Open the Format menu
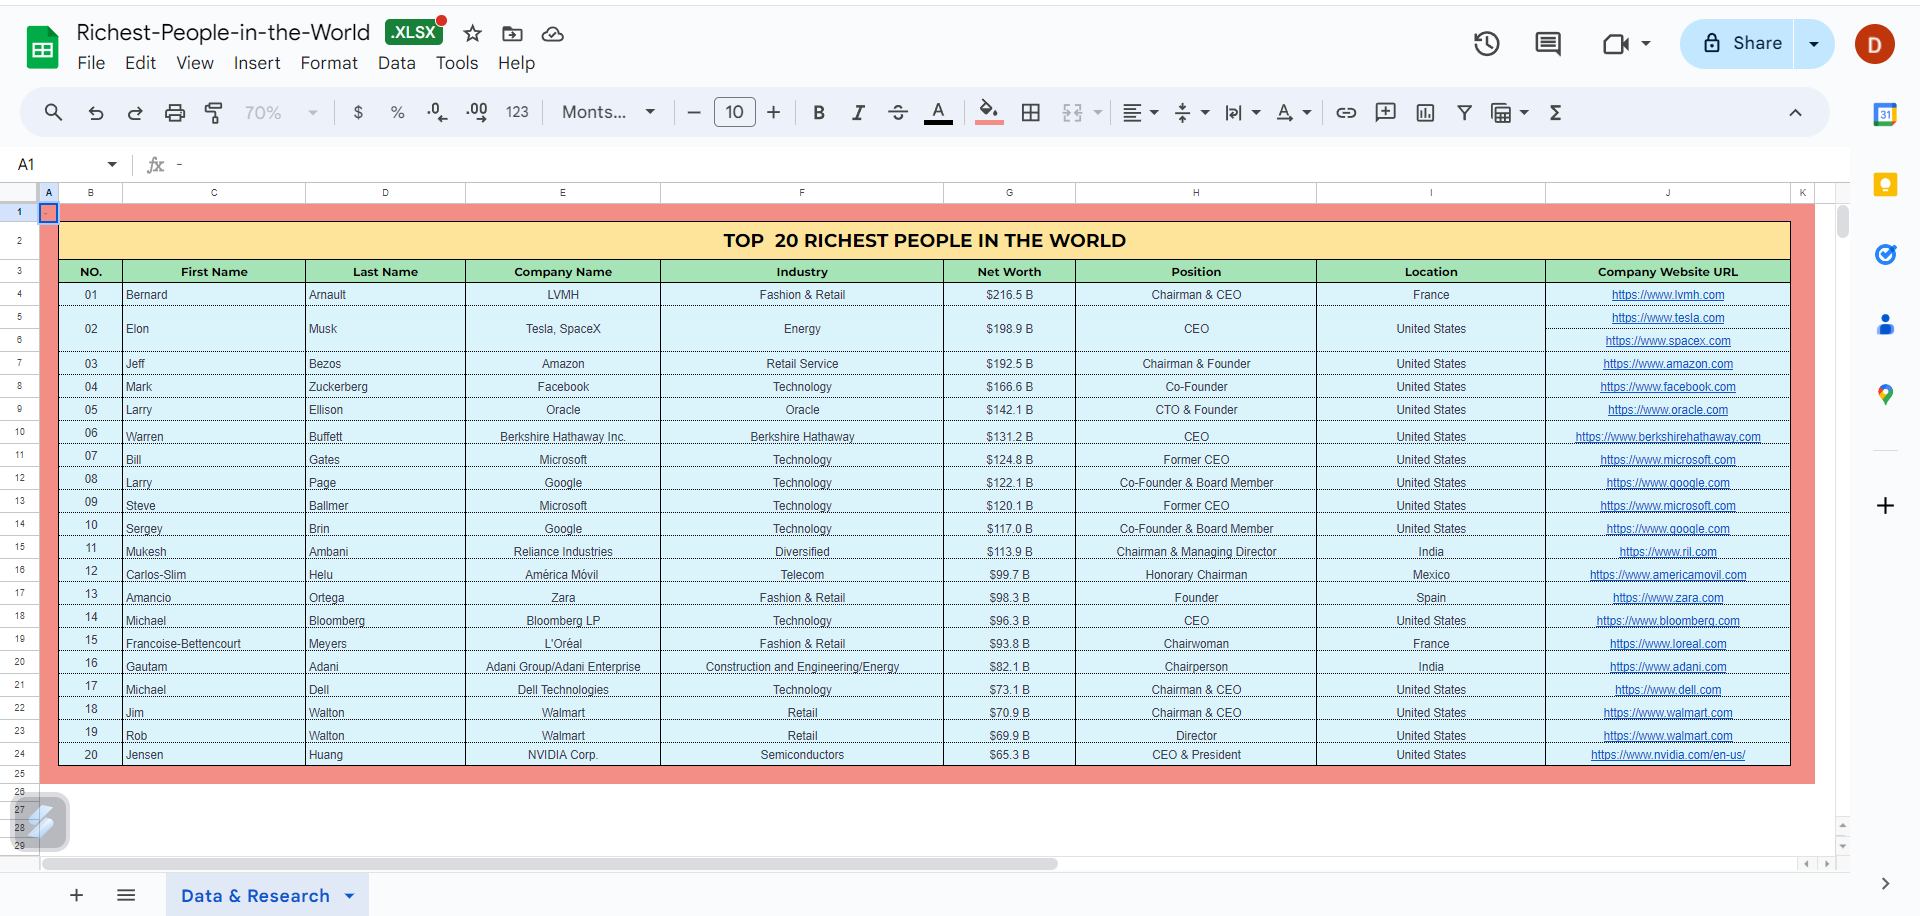Screen dimensions: 1920x916 tap(329, 63)
